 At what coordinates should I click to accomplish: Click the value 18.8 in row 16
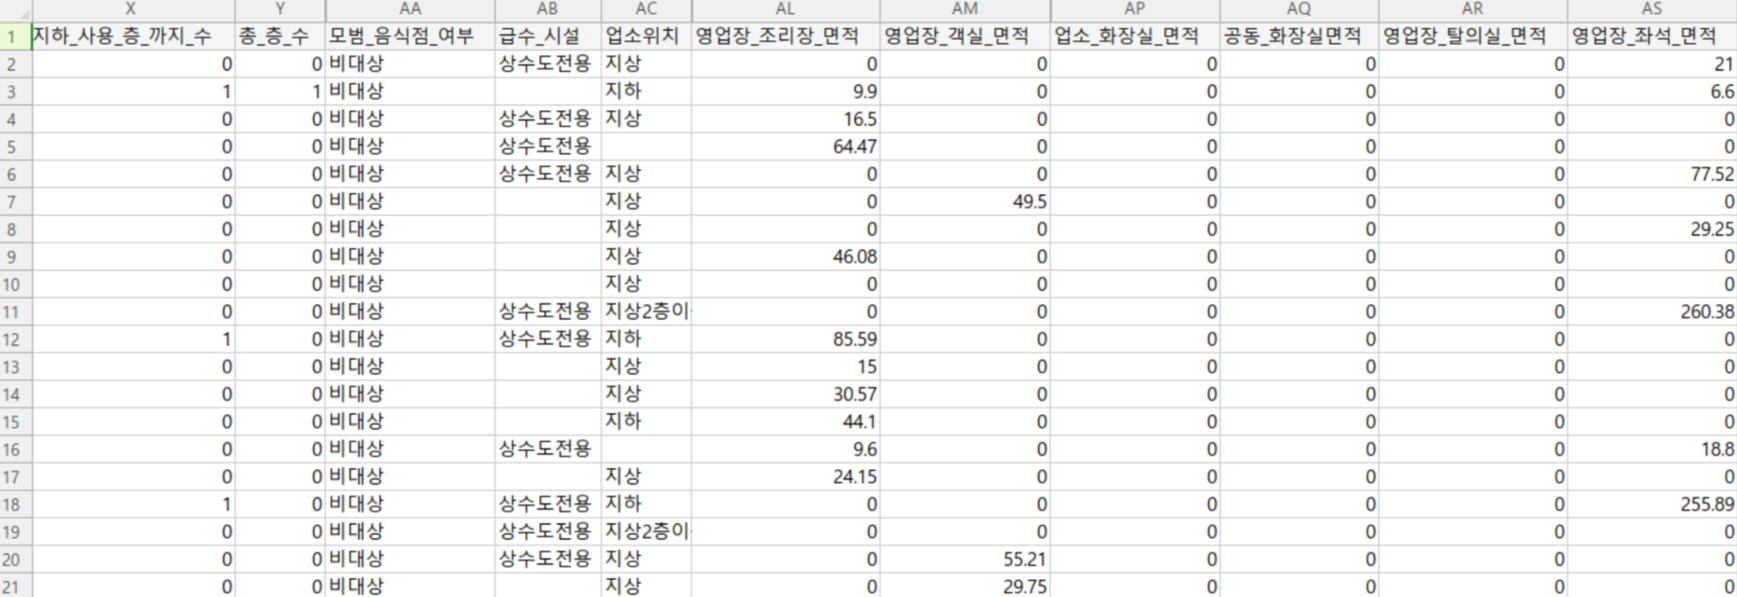click(1717, 449)
